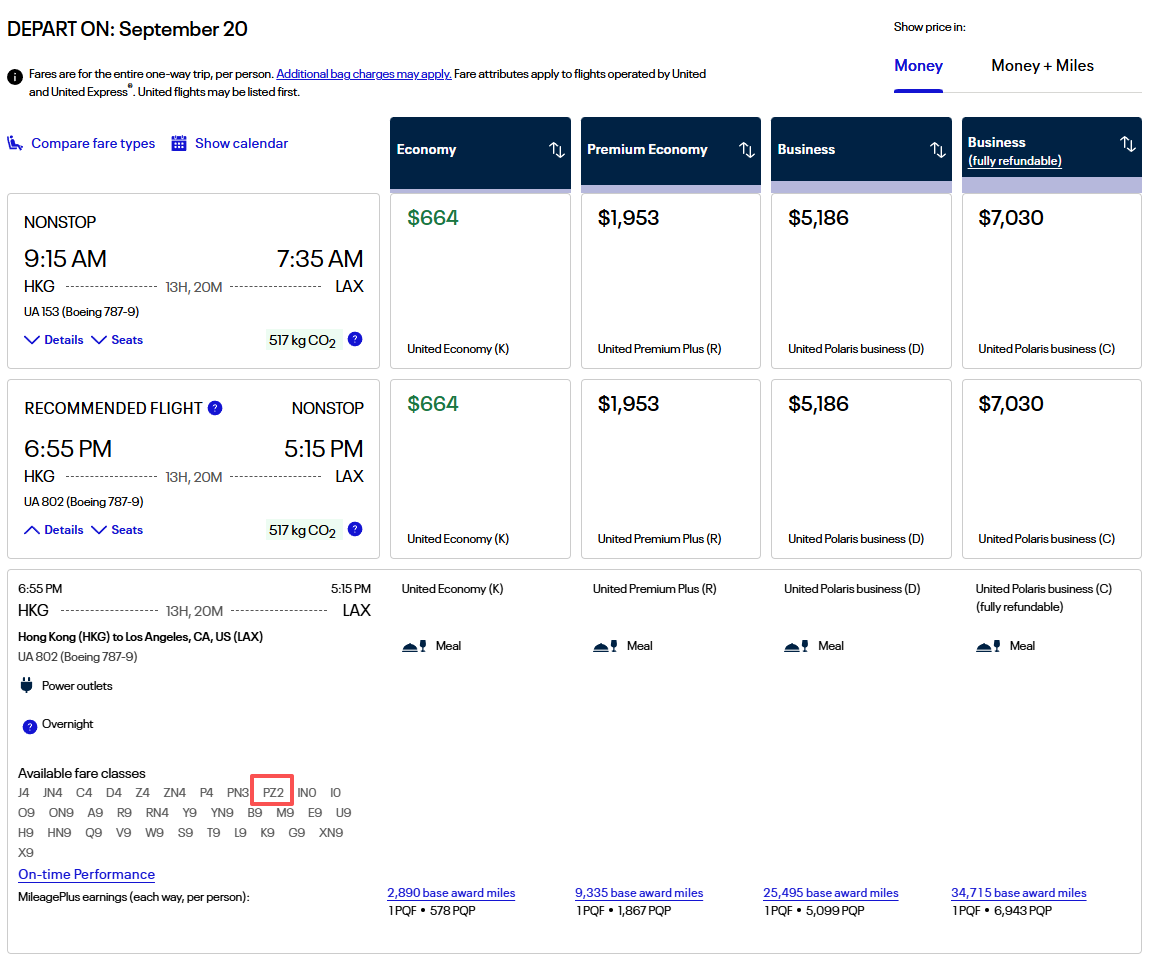Click the Power outlets plug icon
The width and height of the screenshot is (1163, 961).
tap(27, 685)
